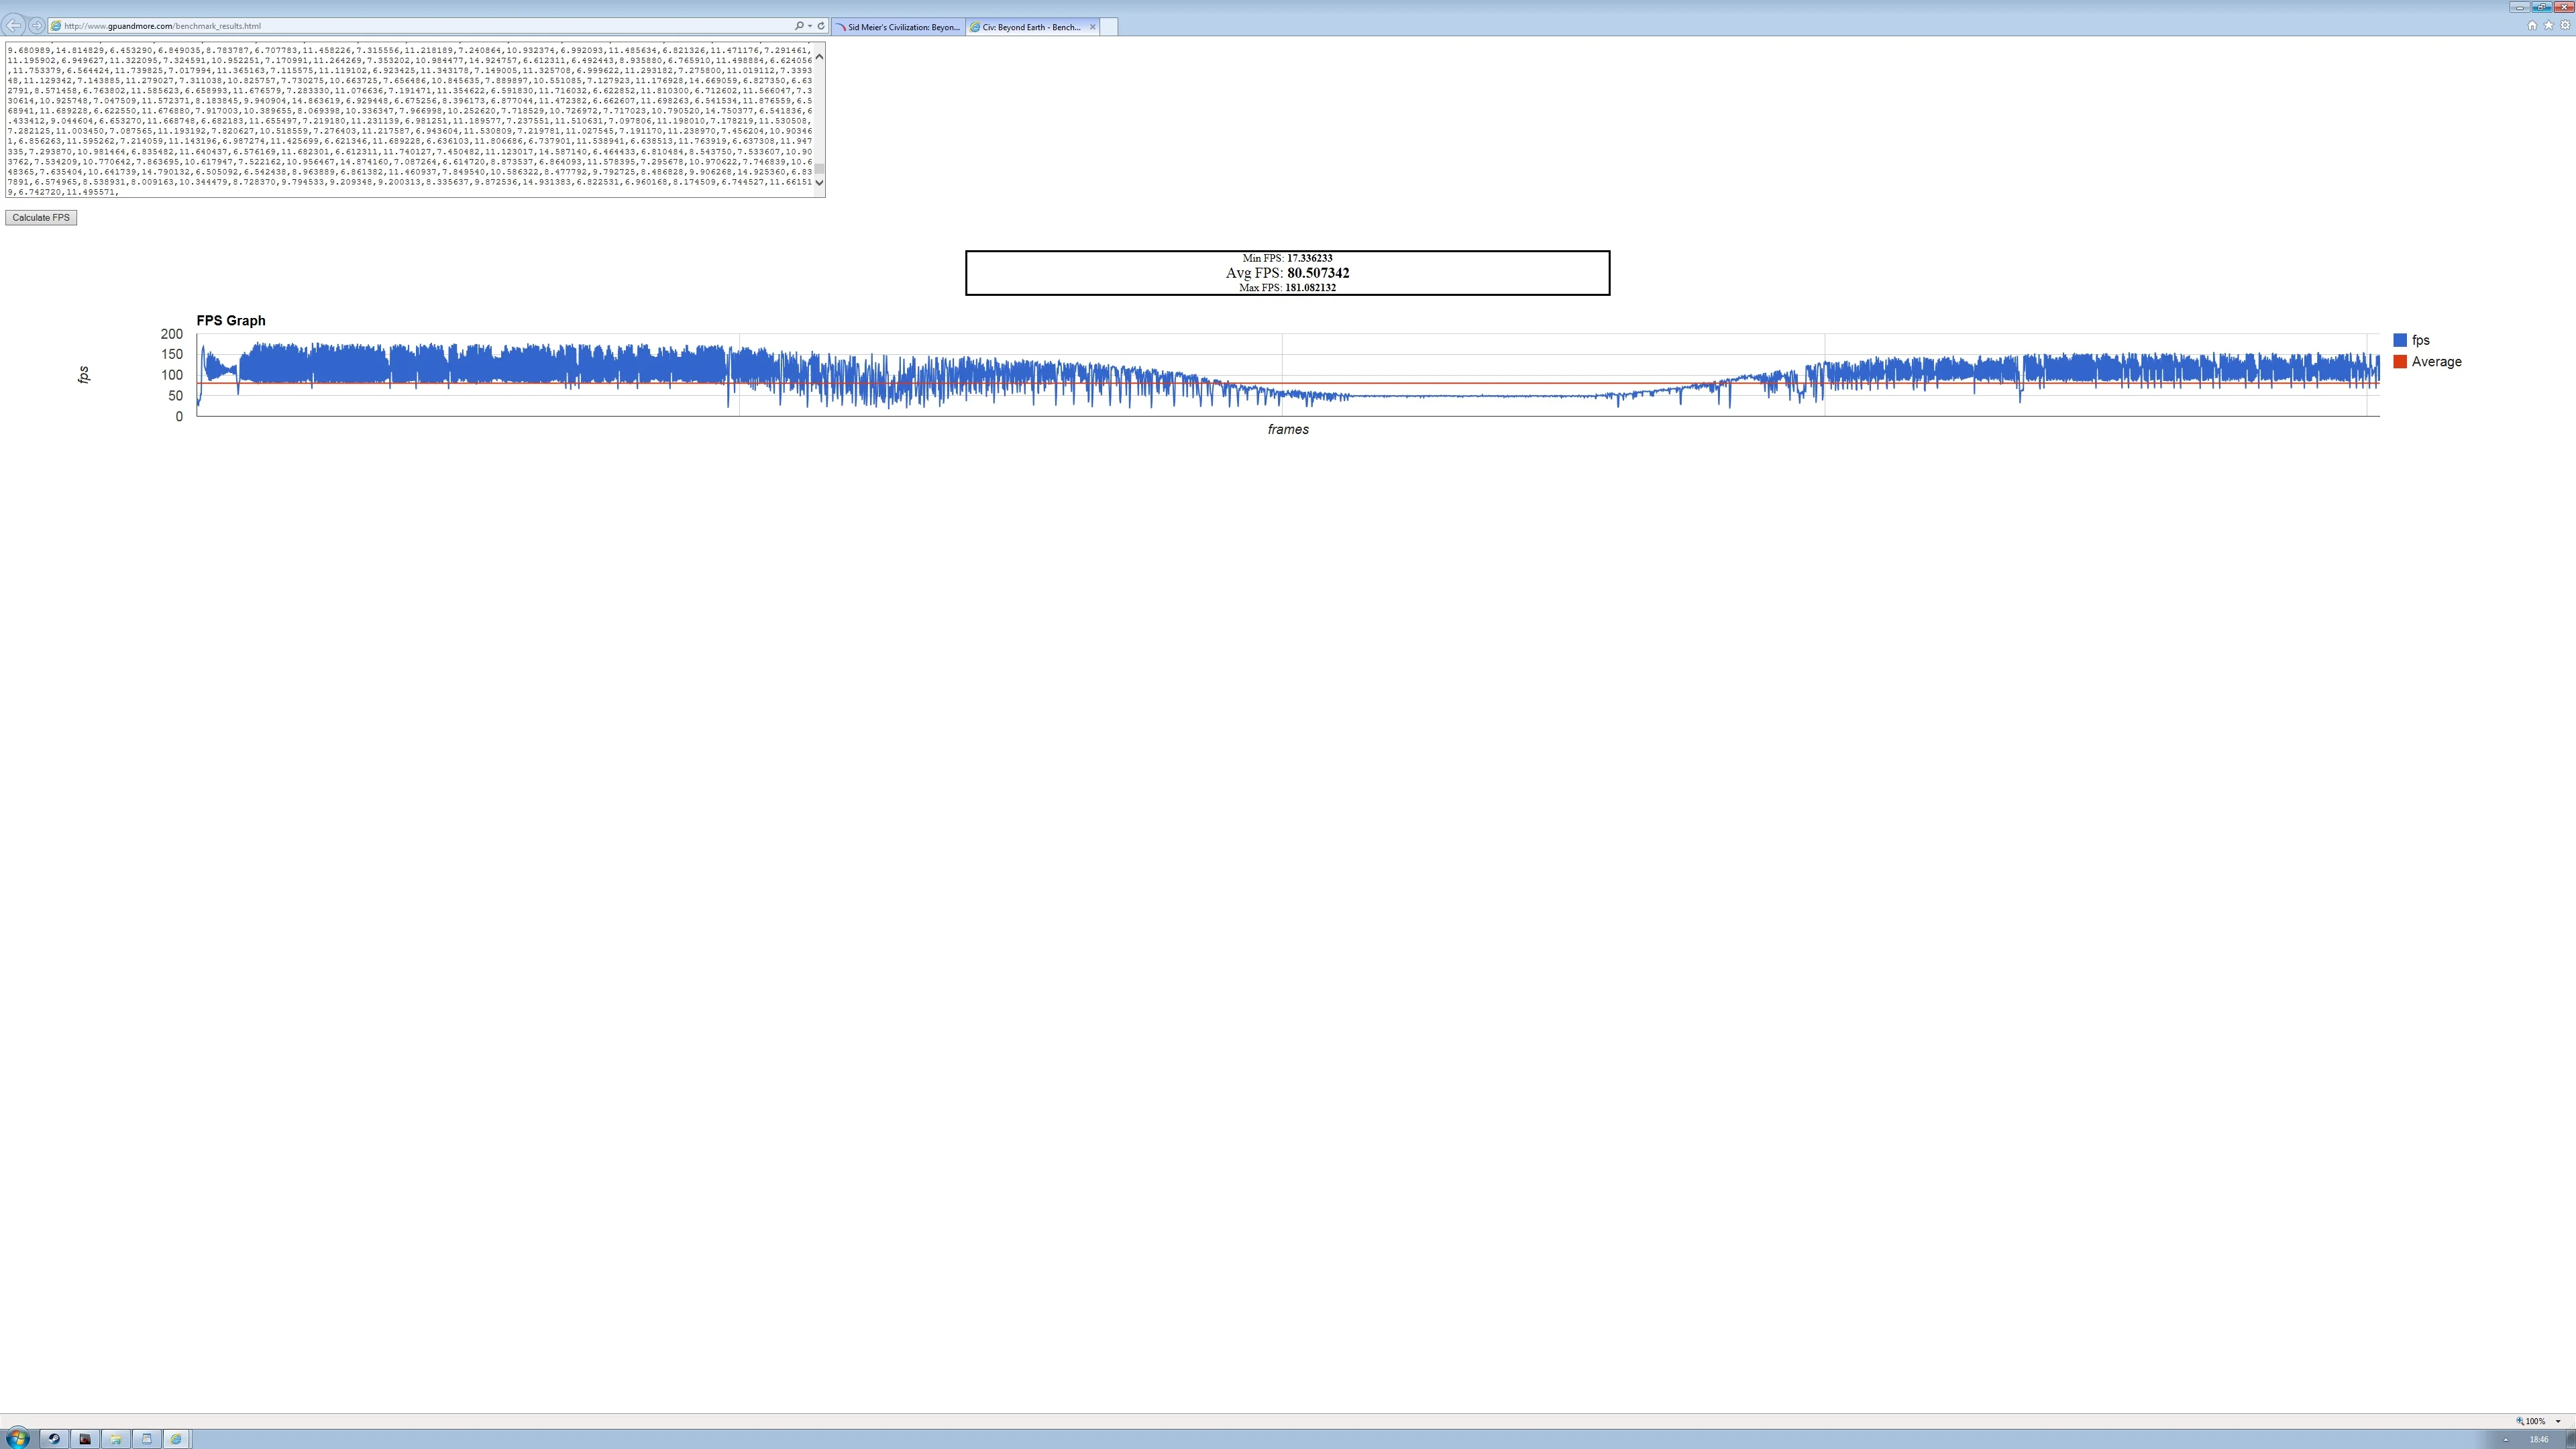The width and height of the screenshot is (2576, 1449).
Task: Open the red-black app taskbar icon
Action: coord(85,1439)
